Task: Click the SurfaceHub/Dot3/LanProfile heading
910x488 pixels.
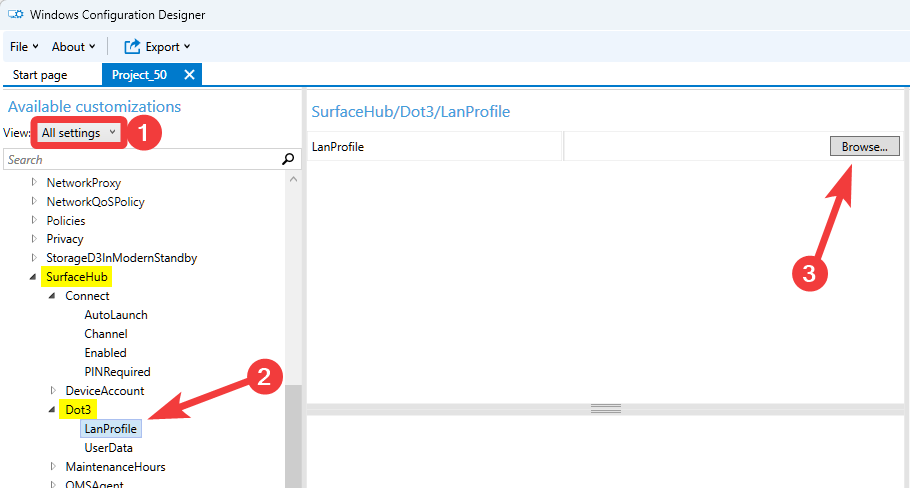Action: 410,111
